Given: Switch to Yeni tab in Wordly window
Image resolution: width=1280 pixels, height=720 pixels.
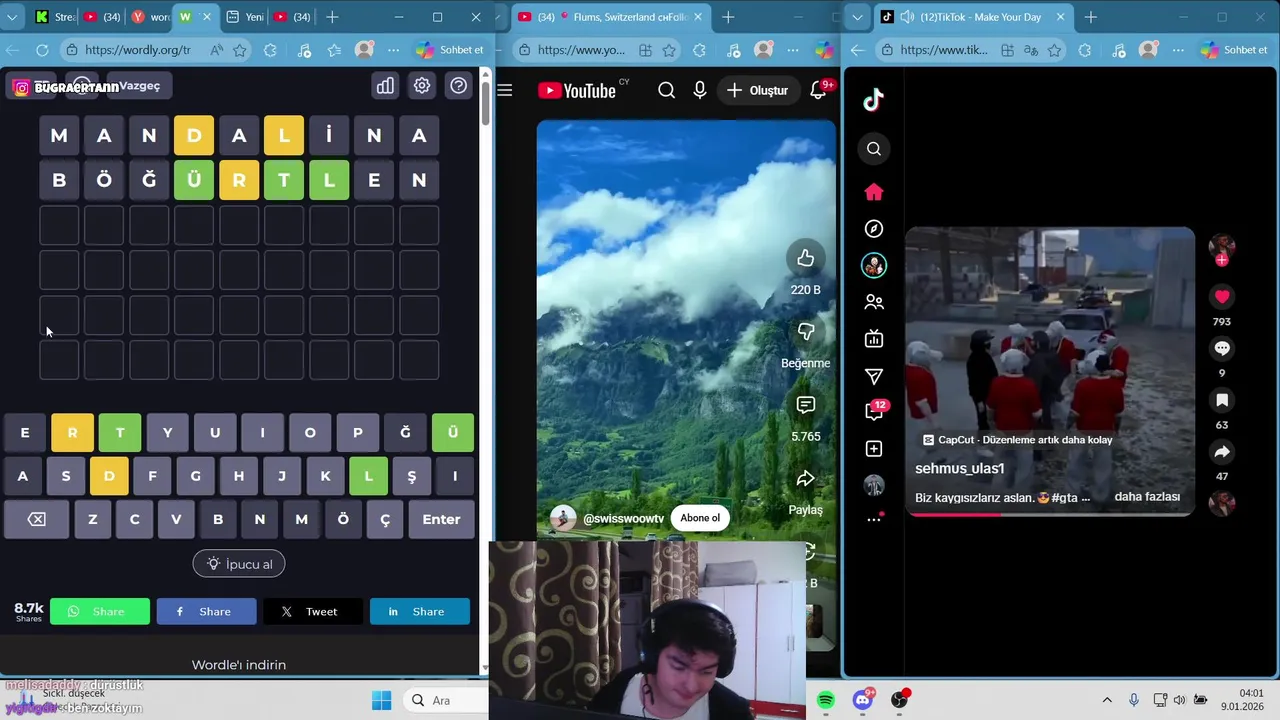Looking at the screenshot, I should tap(243, 17).
